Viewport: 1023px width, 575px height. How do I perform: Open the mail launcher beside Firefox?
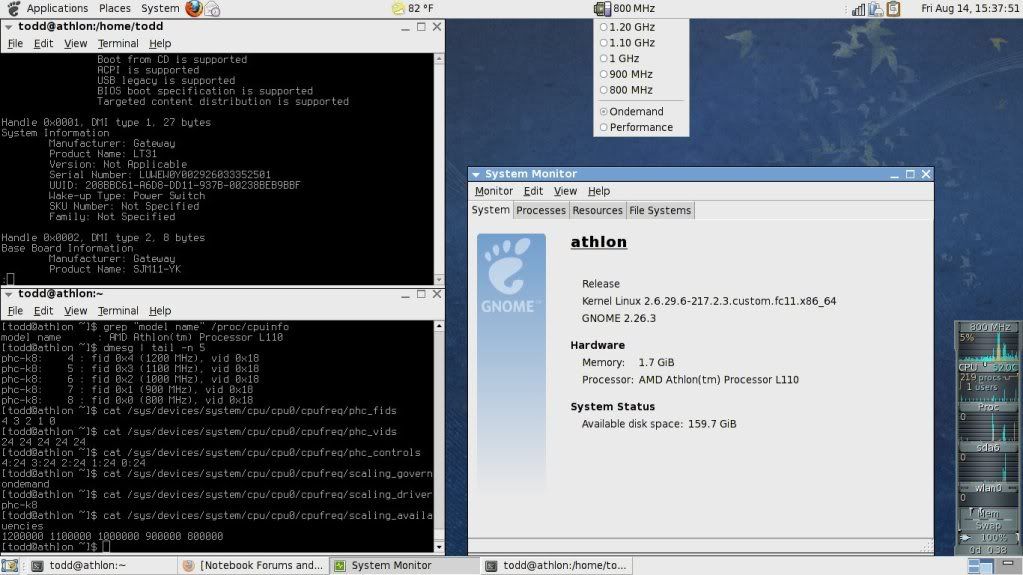pos(213,8)
